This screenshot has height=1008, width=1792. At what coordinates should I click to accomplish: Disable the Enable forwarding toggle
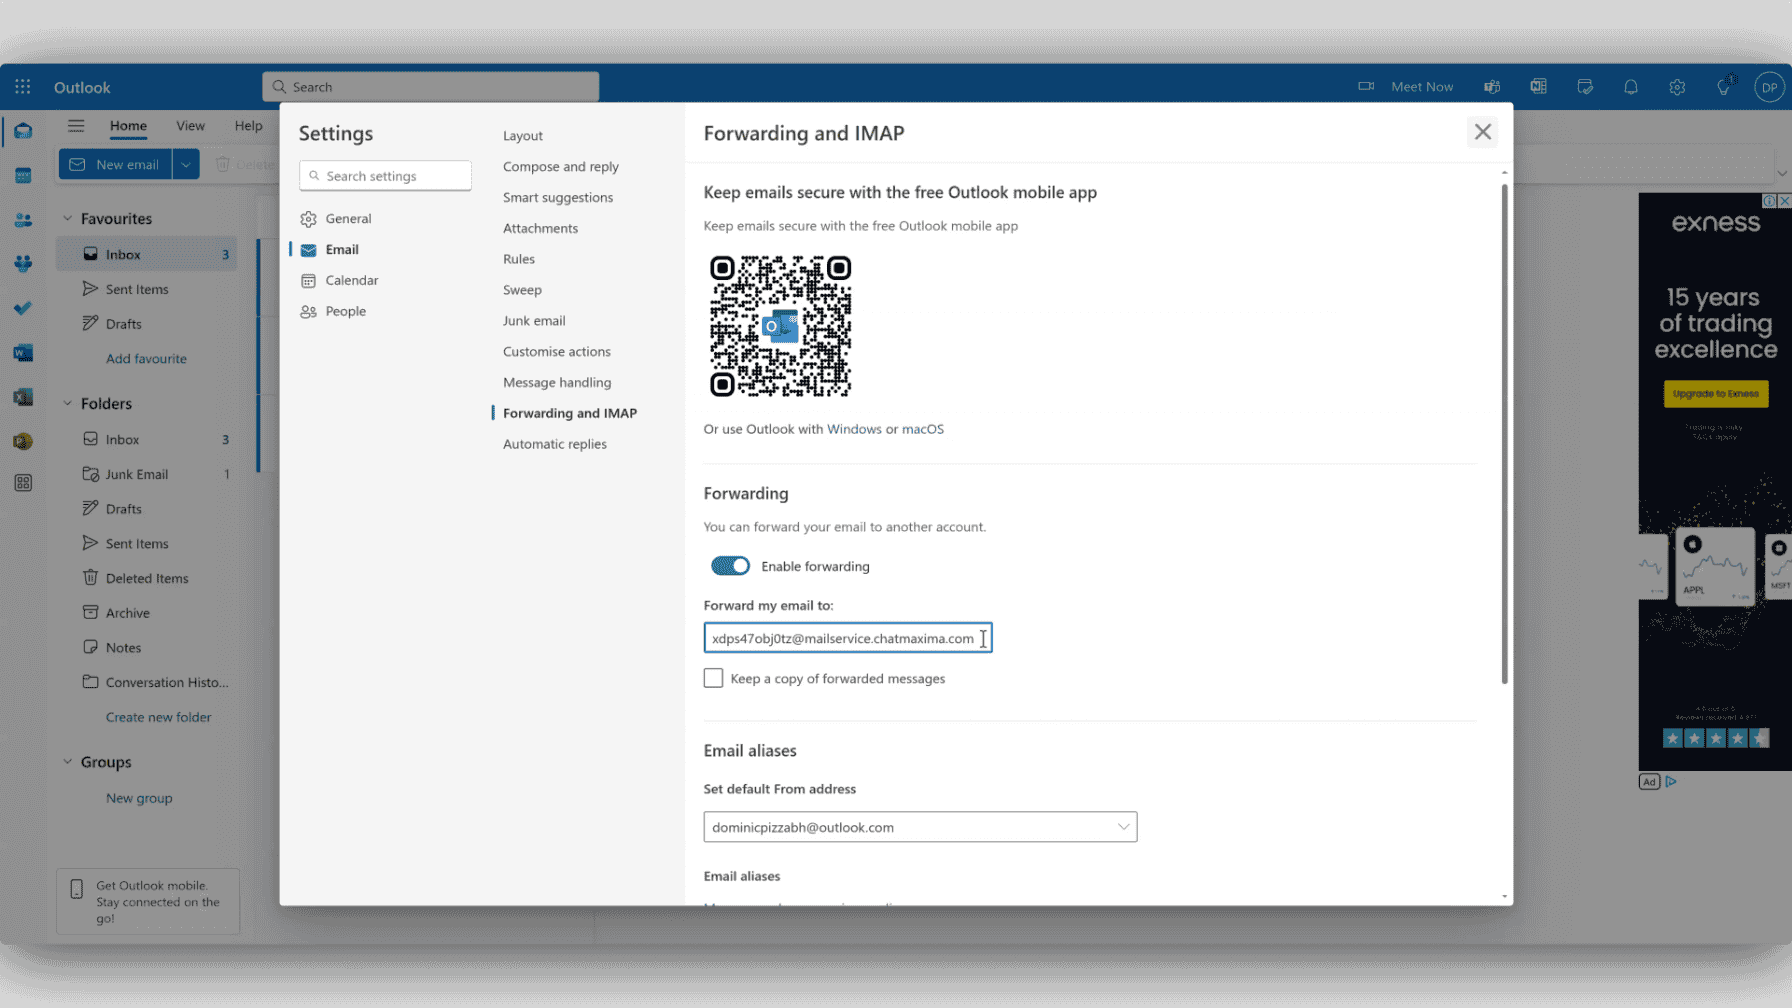[730, 566]
